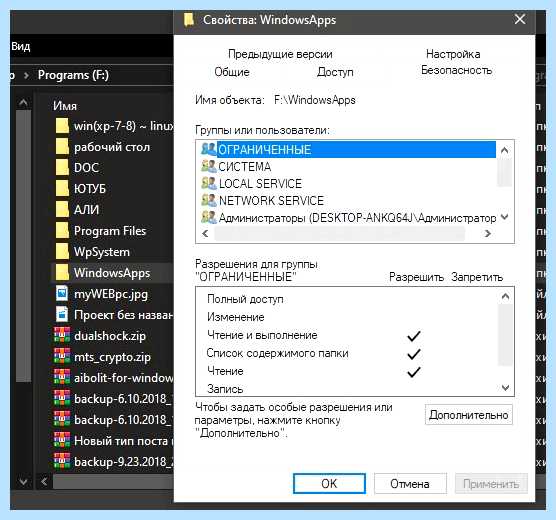The image size is (556, 520).
Task: Click the СИСТЕМА group icon
Action: [x=208, y=166]
